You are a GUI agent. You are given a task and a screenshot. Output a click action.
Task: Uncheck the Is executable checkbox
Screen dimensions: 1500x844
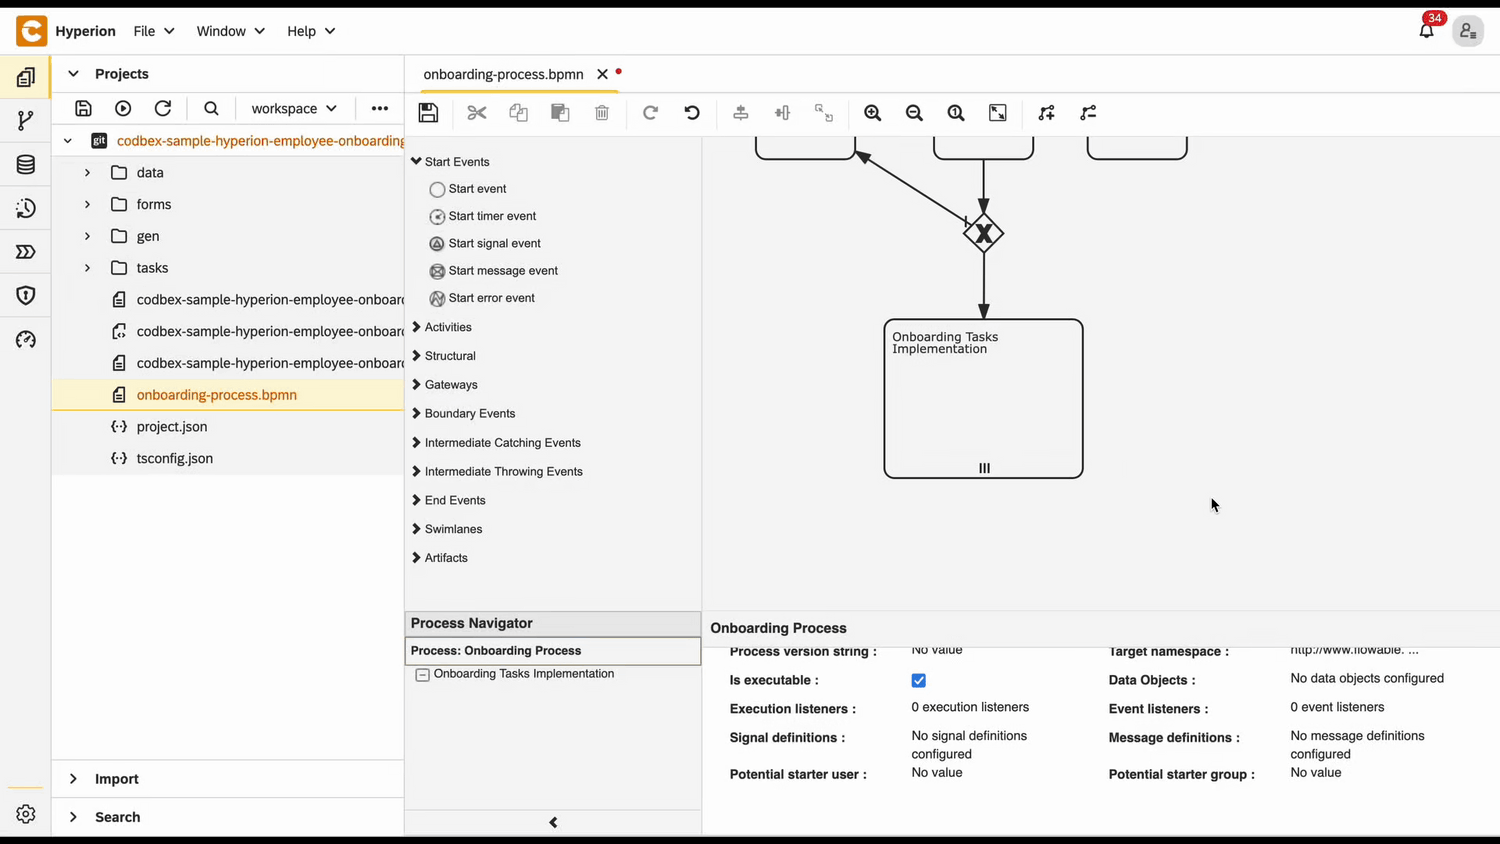pos(918,680)
